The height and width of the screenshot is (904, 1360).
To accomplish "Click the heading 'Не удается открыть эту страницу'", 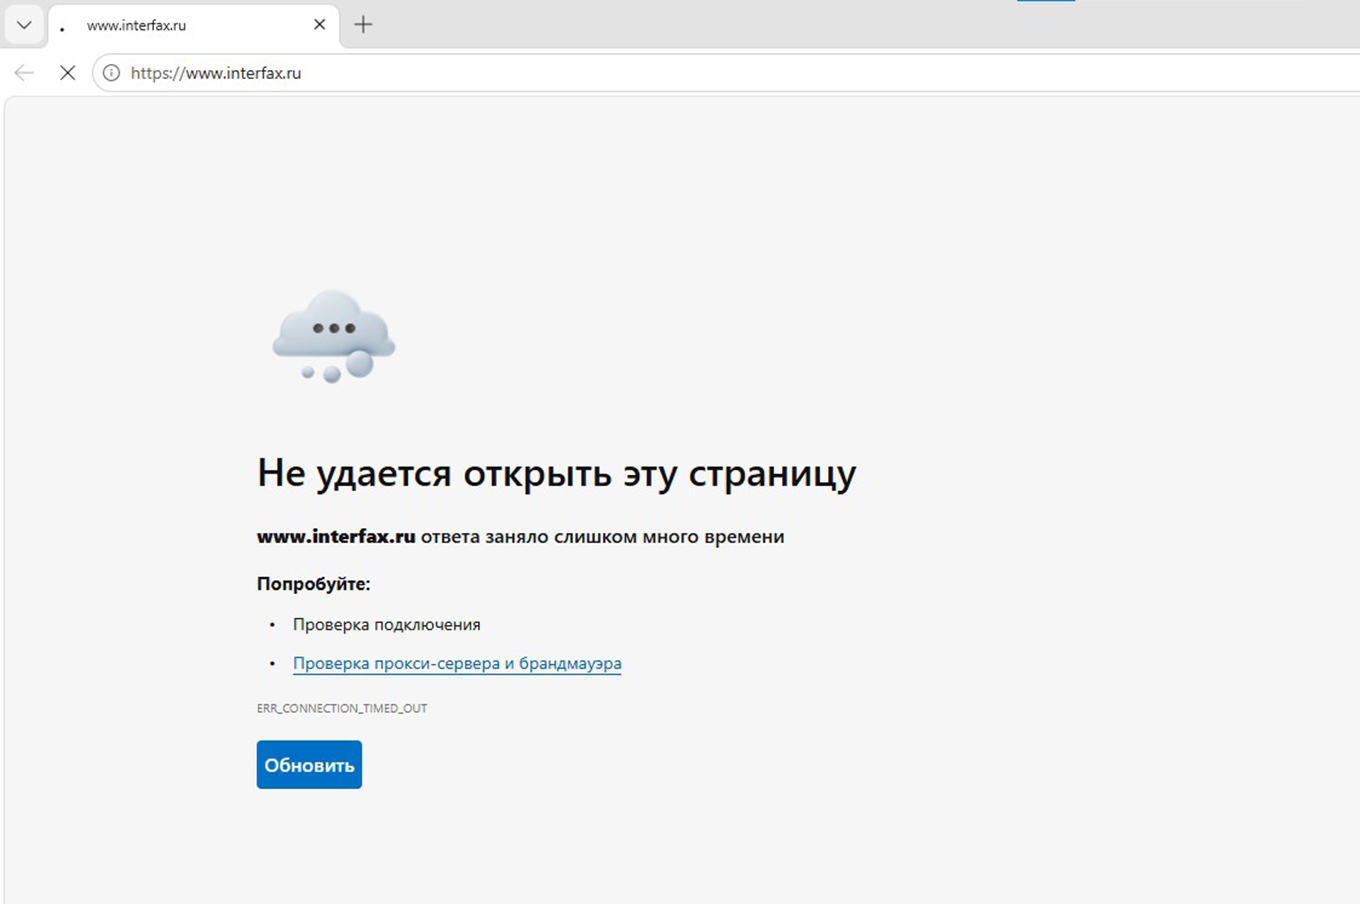I will coord(556,474).
